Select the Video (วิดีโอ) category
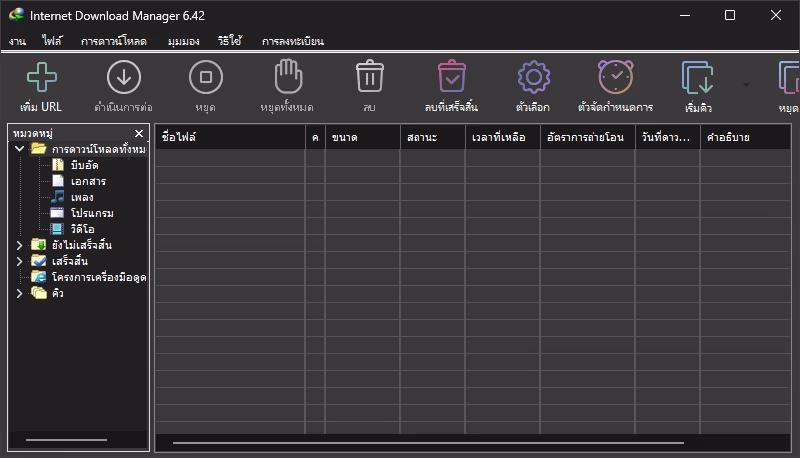The width and height of the screenshot is (800, 458). 82,229
